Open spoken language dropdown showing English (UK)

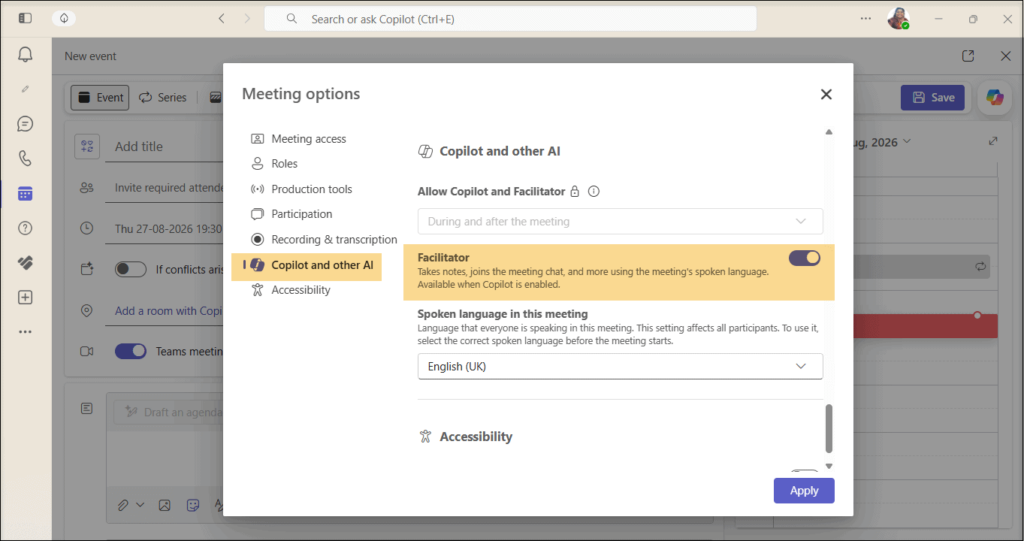point(620,367)
